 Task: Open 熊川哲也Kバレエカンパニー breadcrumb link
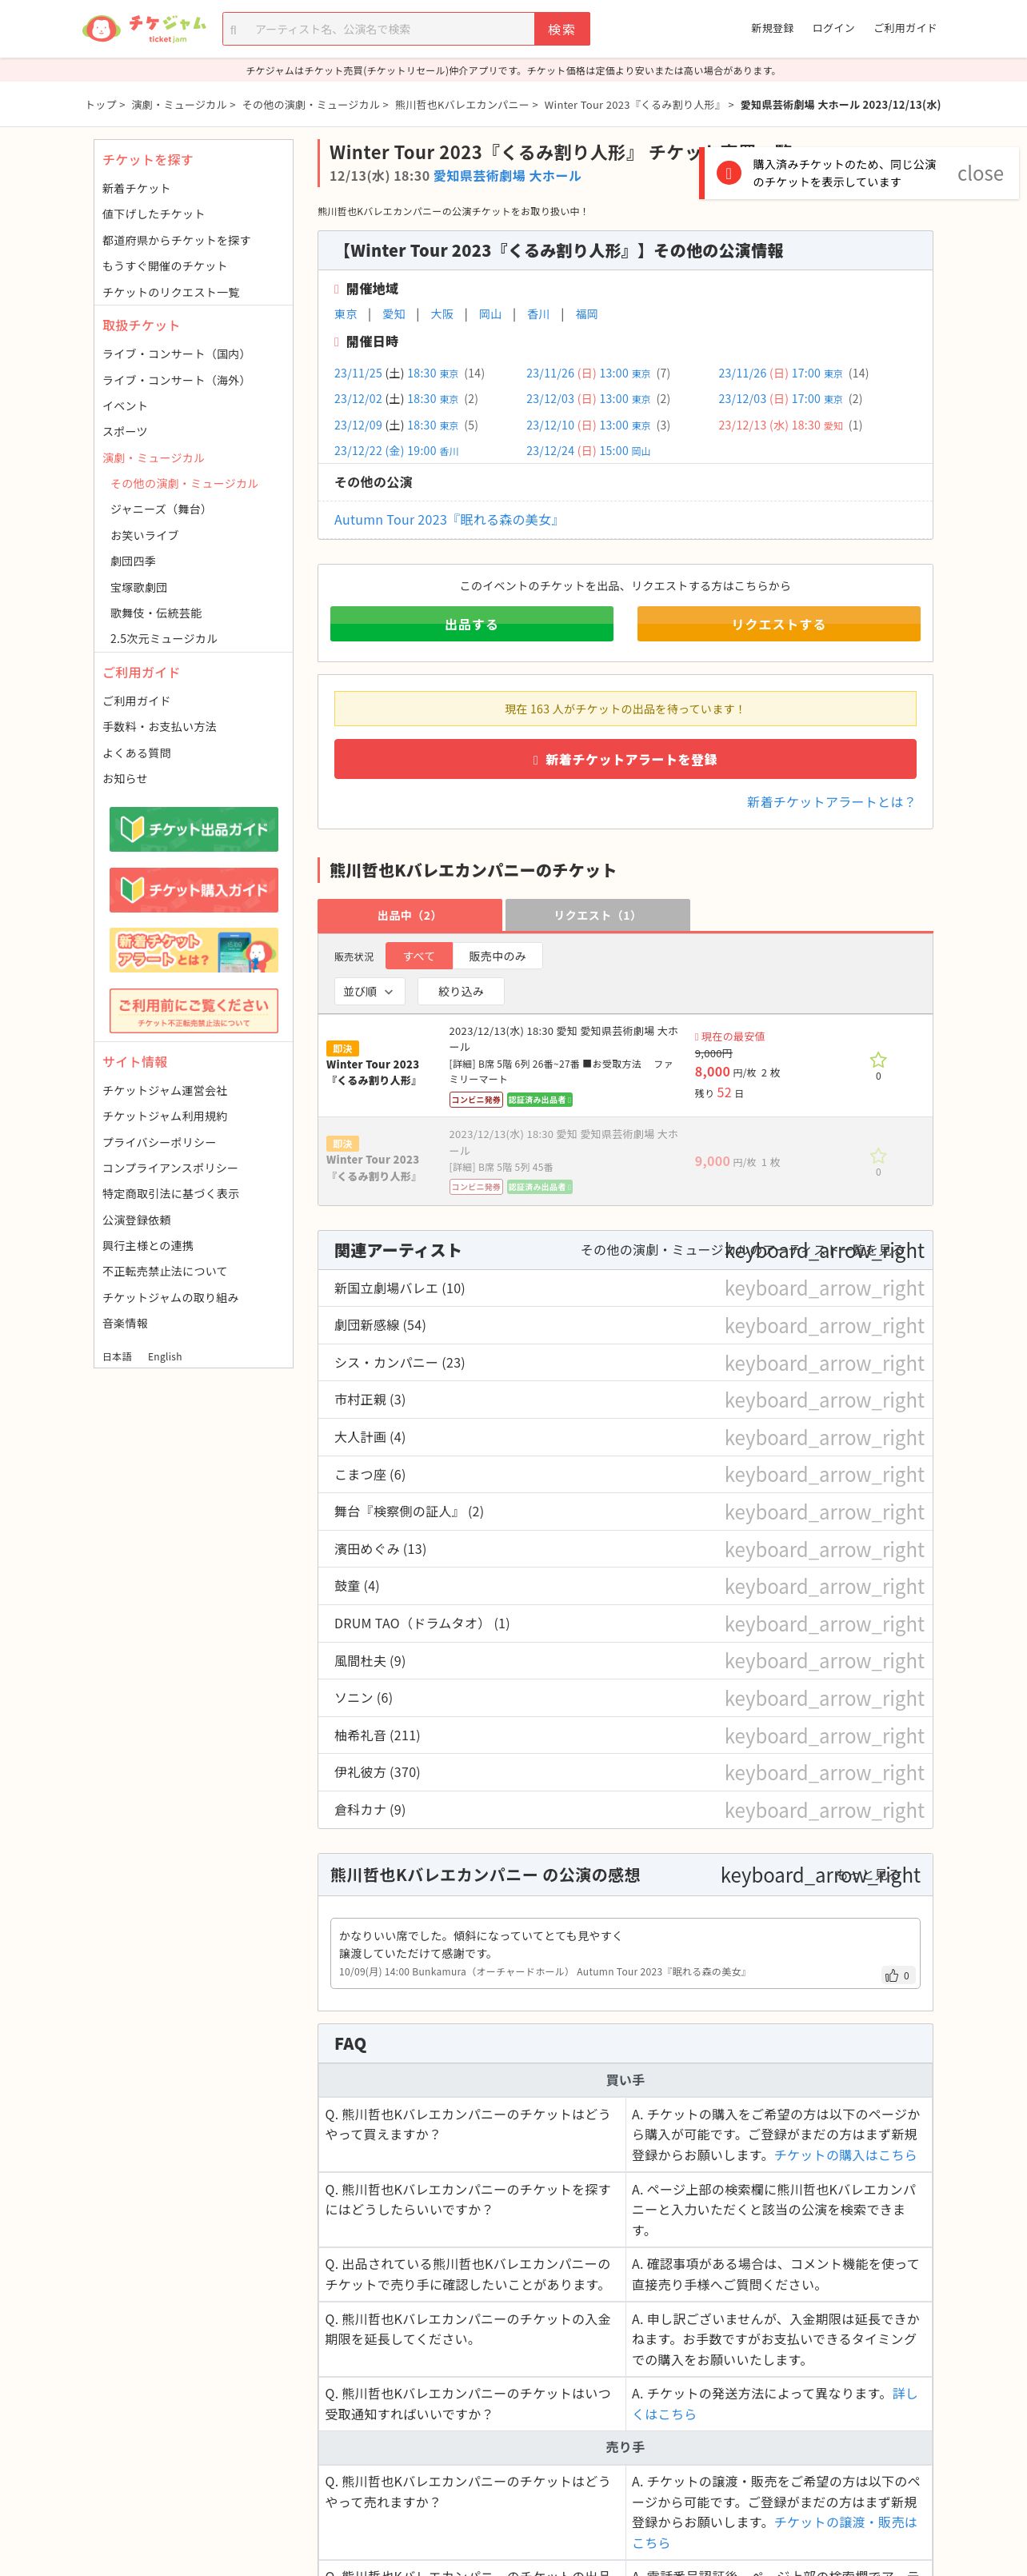pyautogui.click(x=462, y=105)
